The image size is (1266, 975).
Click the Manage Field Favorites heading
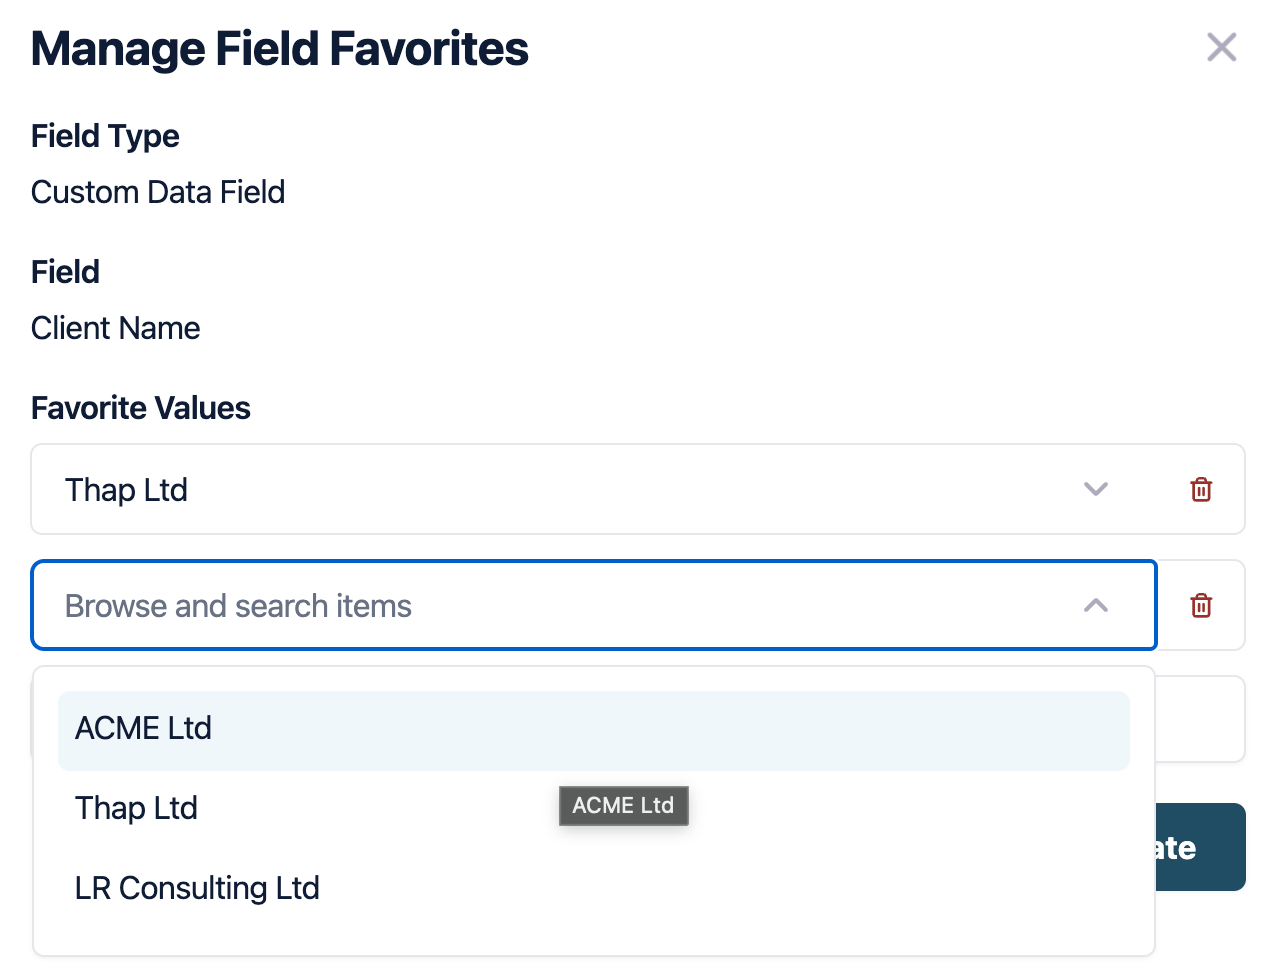279,49
